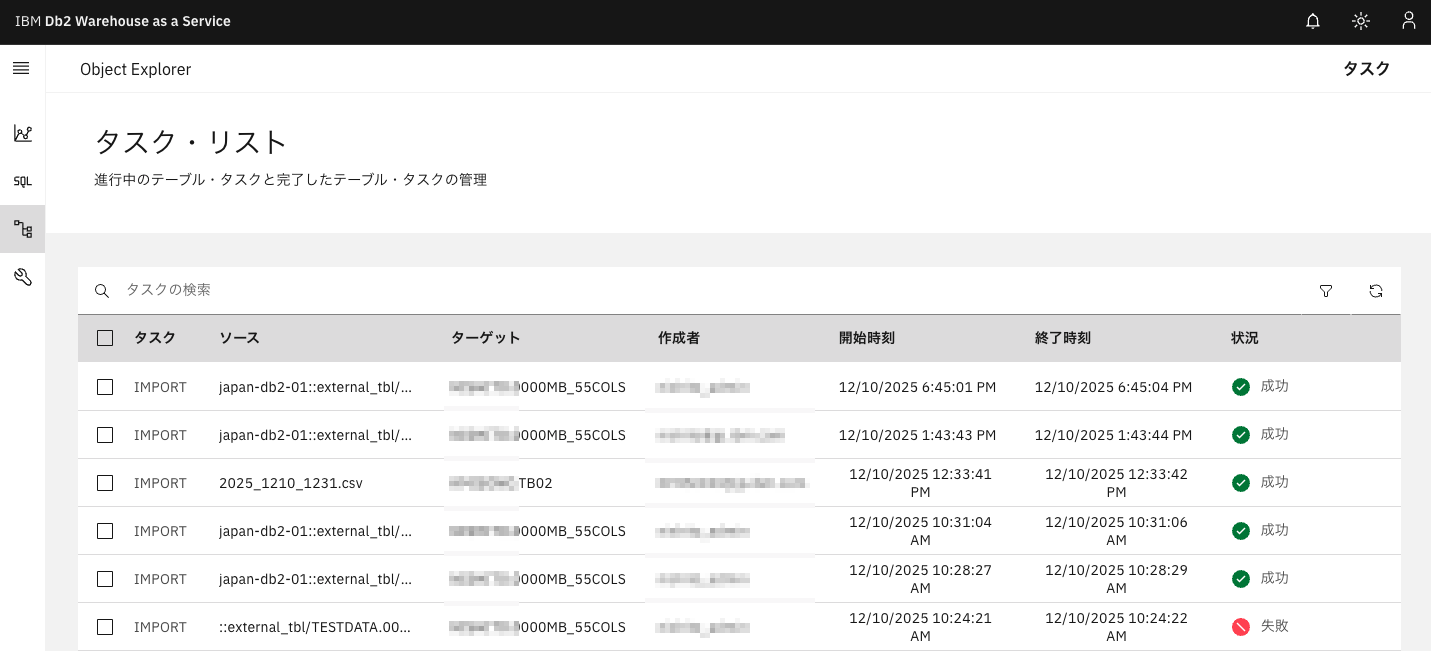This screenshot has width=1431, height=651.
Task: Open the user profile icon
Action: click(1409, 21)
